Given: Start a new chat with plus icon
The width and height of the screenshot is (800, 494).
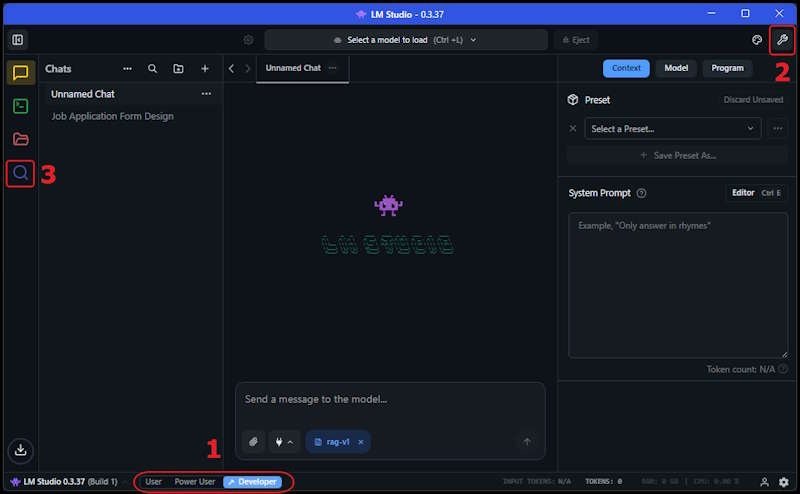Looking at the screenshot, I should pos(205,68).
